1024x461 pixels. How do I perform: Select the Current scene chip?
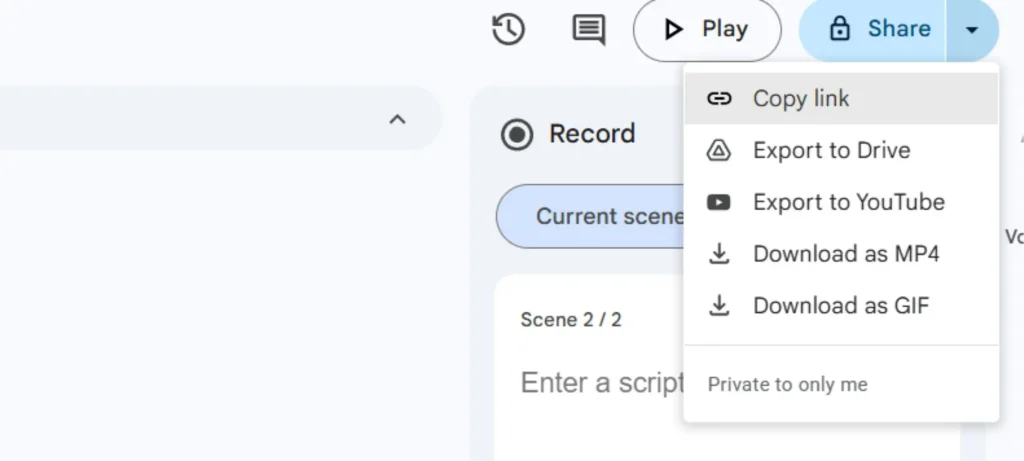pos(590,216)
